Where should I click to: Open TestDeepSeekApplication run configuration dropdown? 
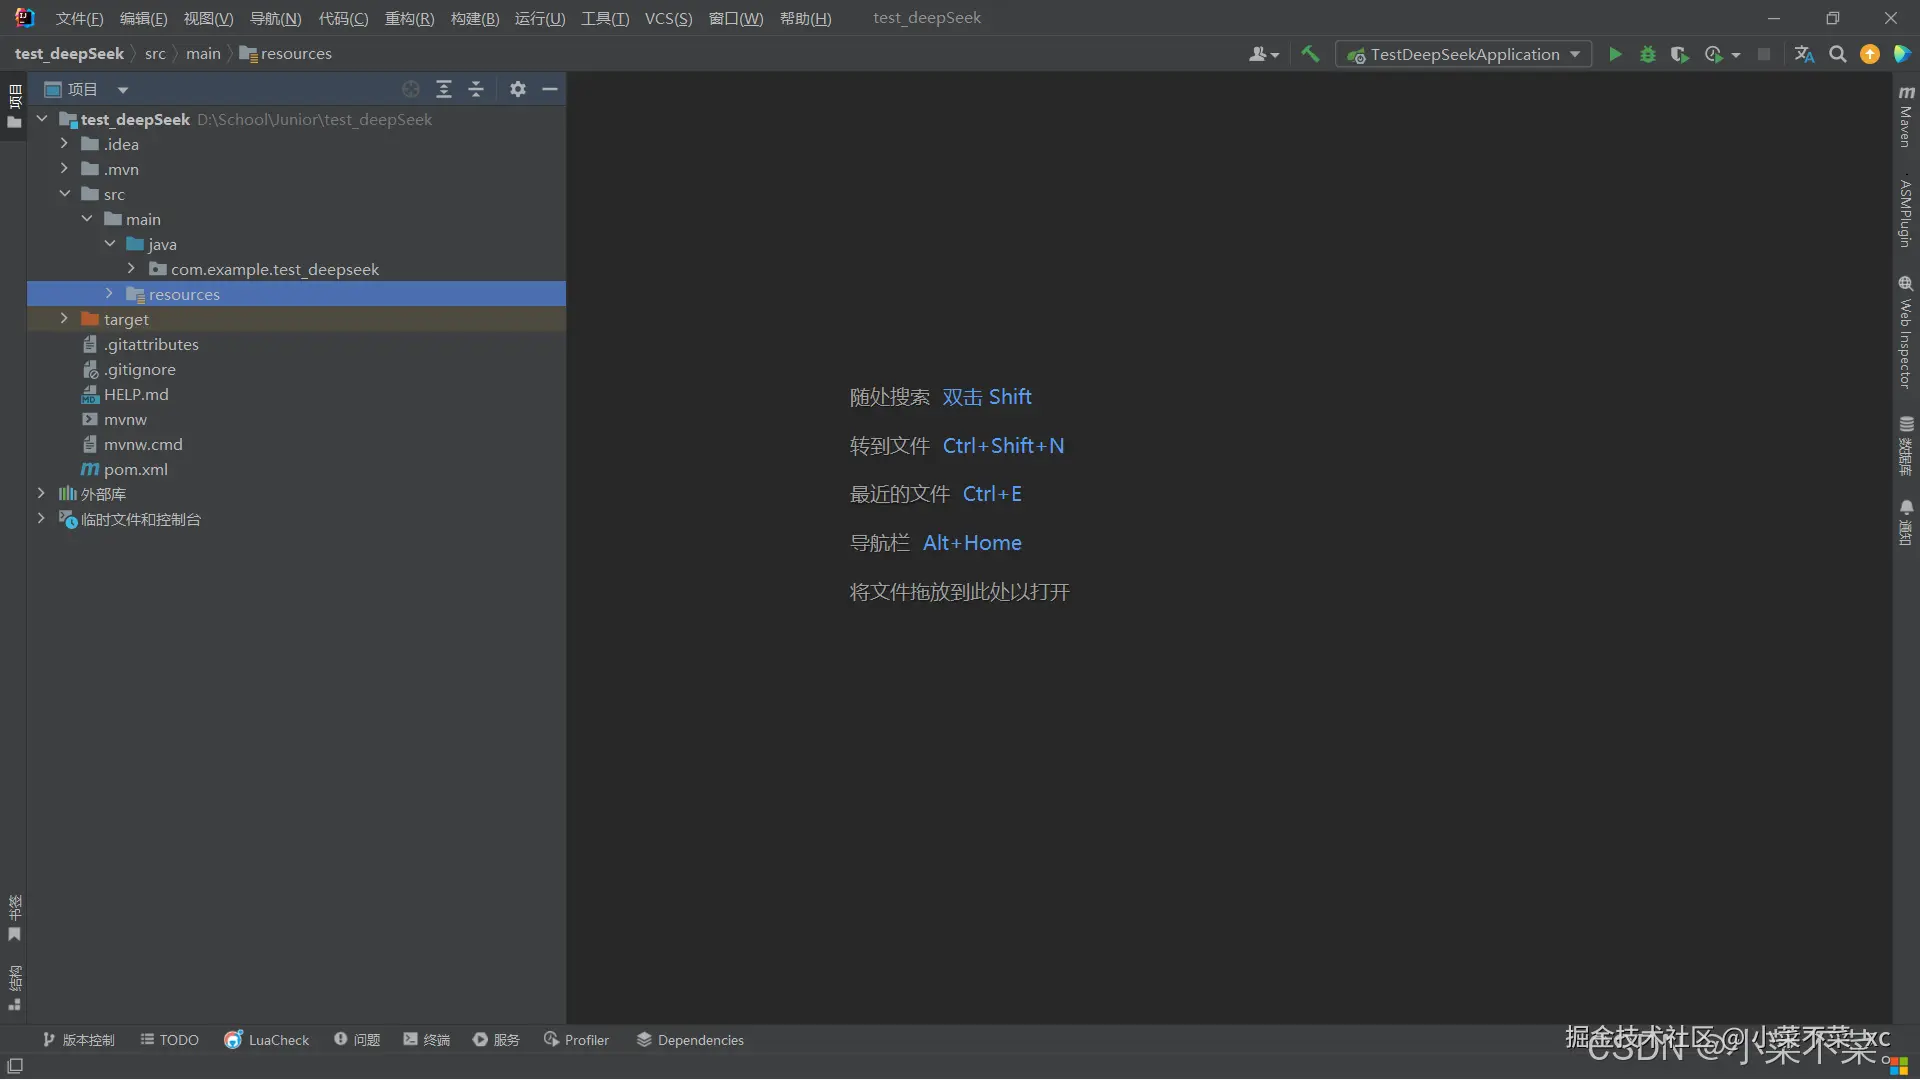1464,55
